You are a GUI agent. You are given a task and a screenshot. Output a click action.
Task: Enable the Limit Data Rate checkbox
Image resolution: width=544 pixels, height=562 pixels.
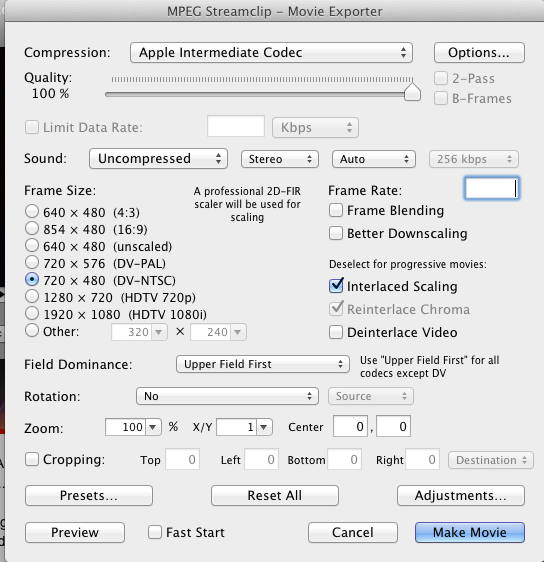click(32, 127)
